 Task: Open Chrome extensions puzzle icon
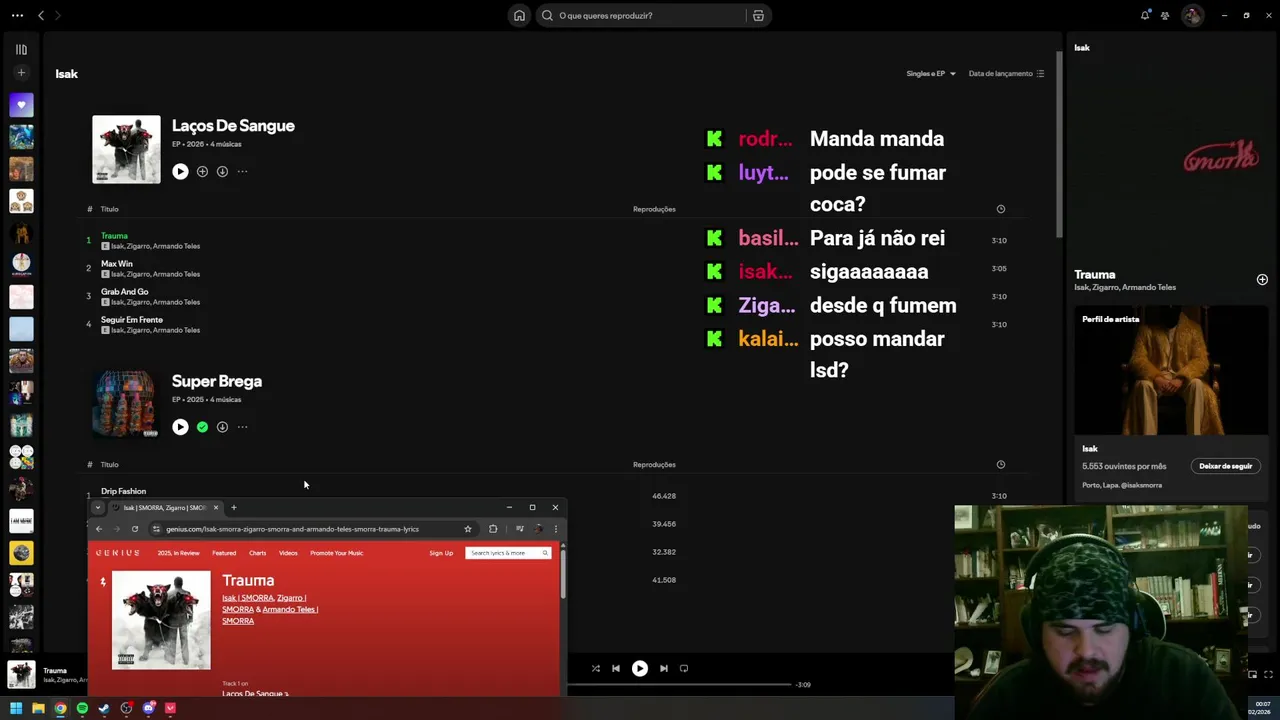(493, 529)
